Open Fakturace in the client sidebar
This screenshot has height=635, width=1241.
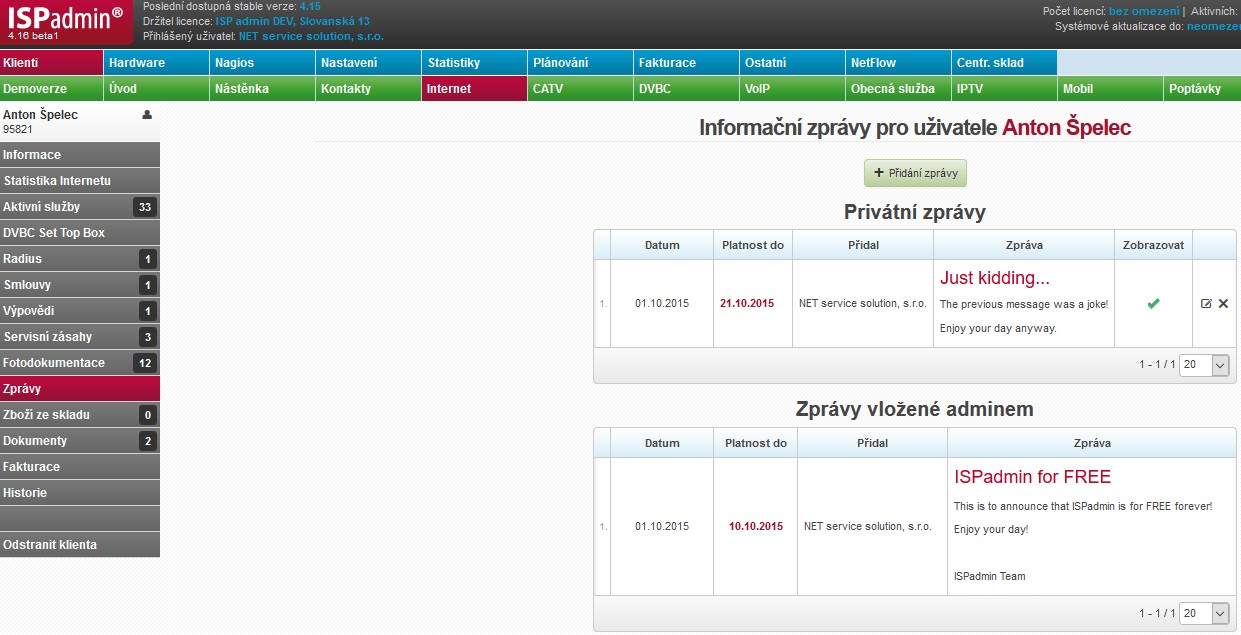pos(80,467)
